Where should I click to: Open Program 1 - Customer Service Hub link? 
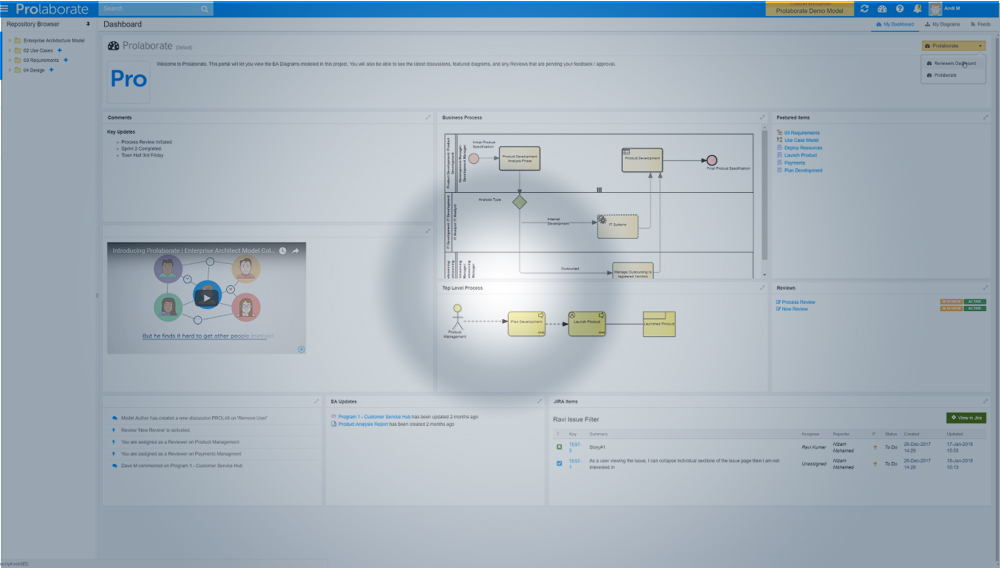click(x=374, y=417)
